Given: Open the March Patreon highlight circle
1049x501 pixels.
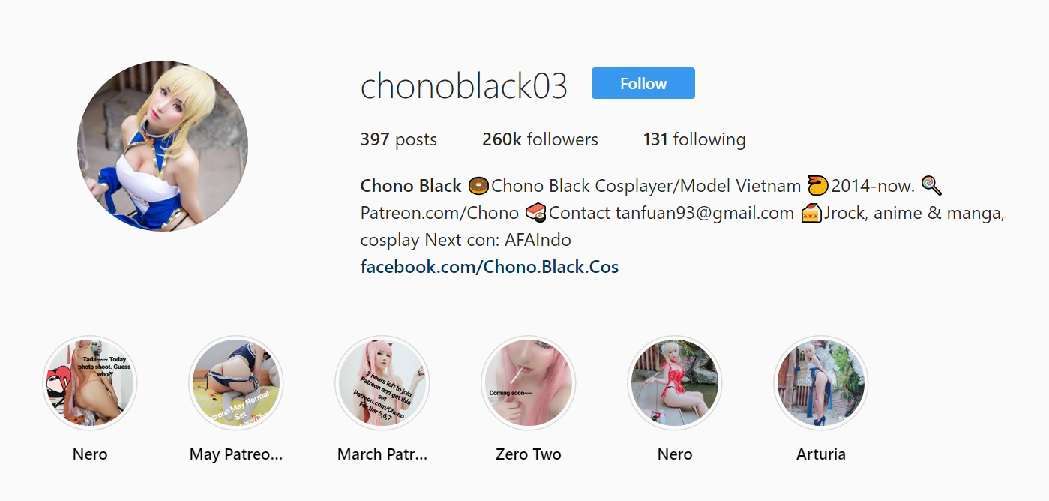Looking at the screenshot, I should coord(382,383).
